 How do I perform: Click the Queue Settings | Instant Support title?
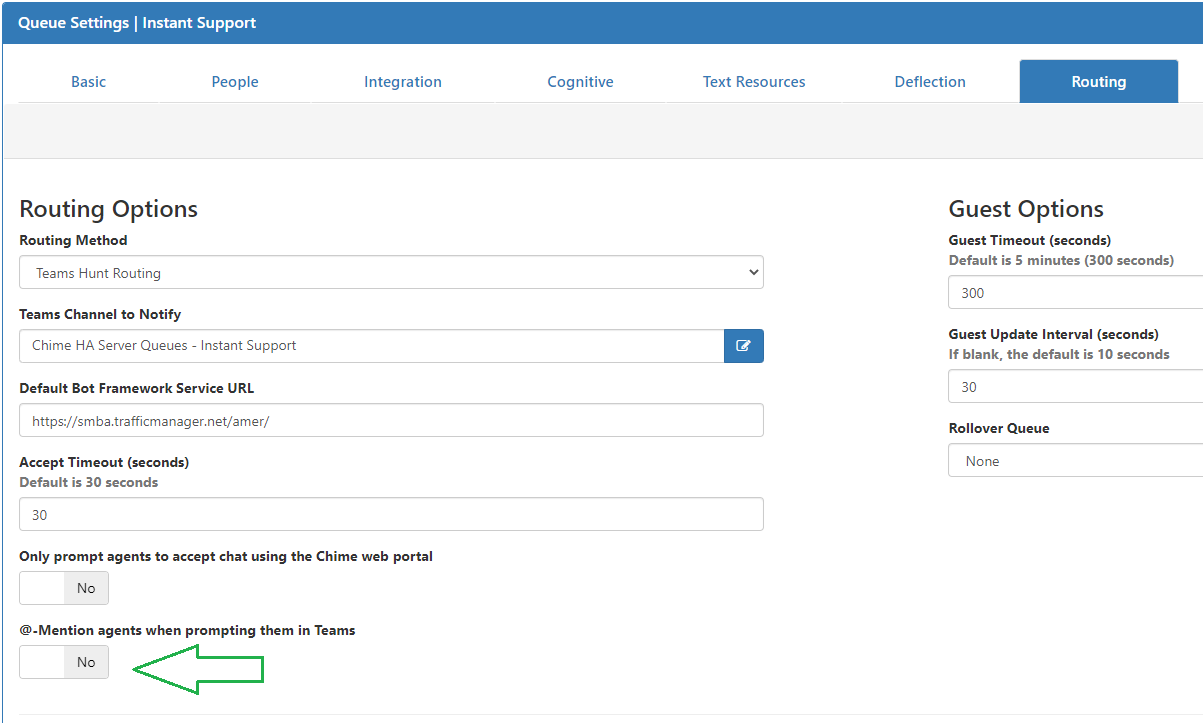pos(137,22)
